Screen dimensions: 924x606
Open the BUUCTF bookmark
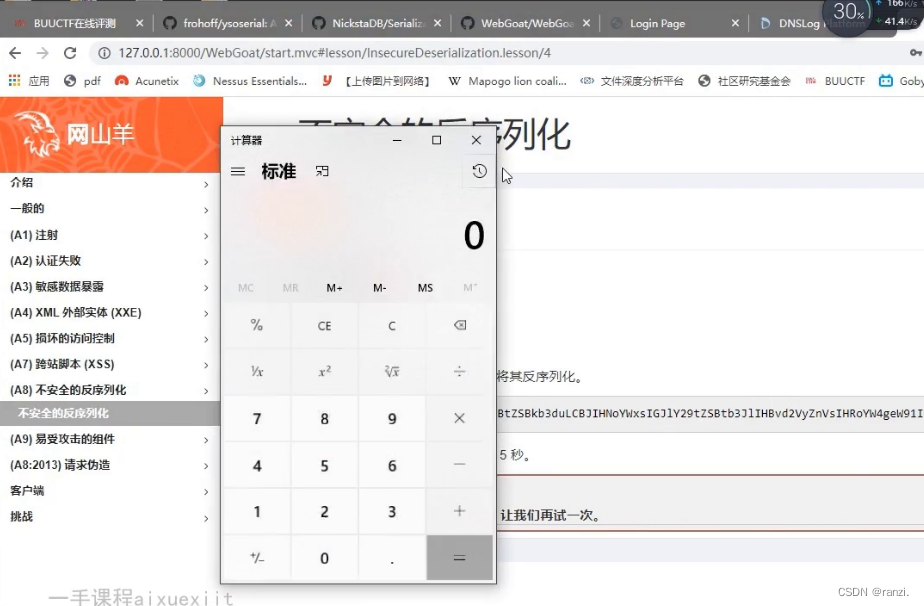tap(835, 81)
